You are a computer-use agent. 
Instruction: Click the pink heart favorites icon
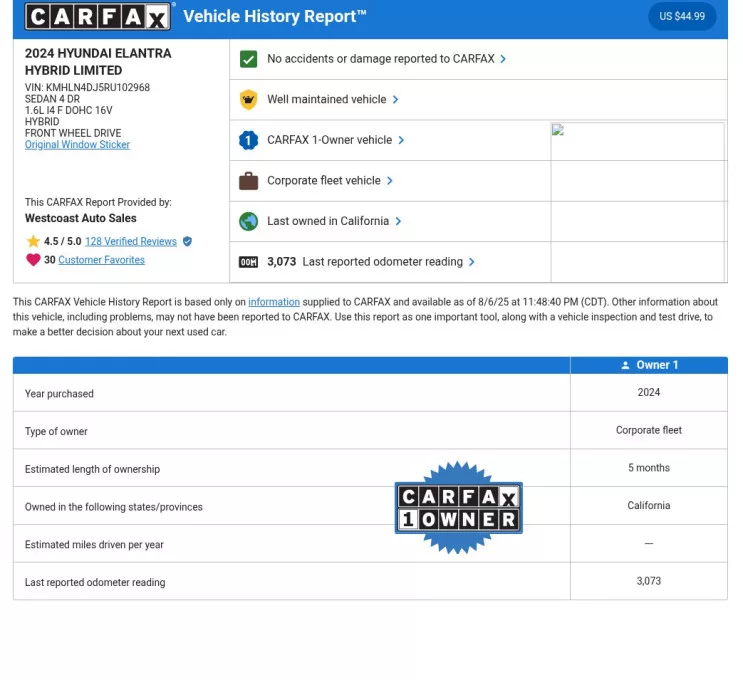point(33,260)
